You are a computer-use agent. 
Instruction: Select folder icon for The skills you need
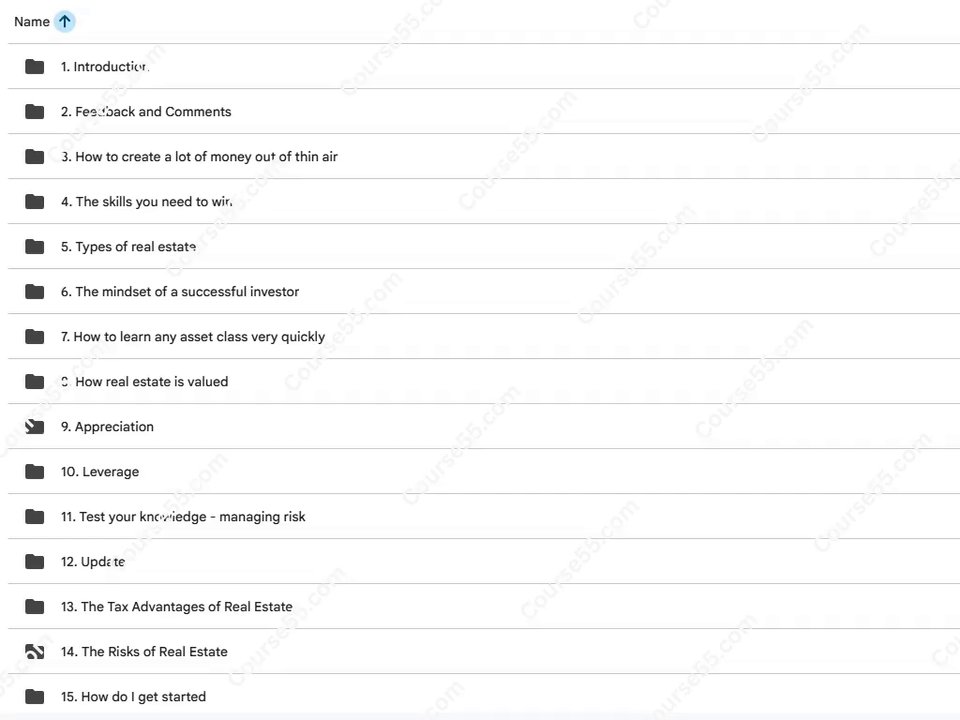pyautogui.click(x=34, y=201)
